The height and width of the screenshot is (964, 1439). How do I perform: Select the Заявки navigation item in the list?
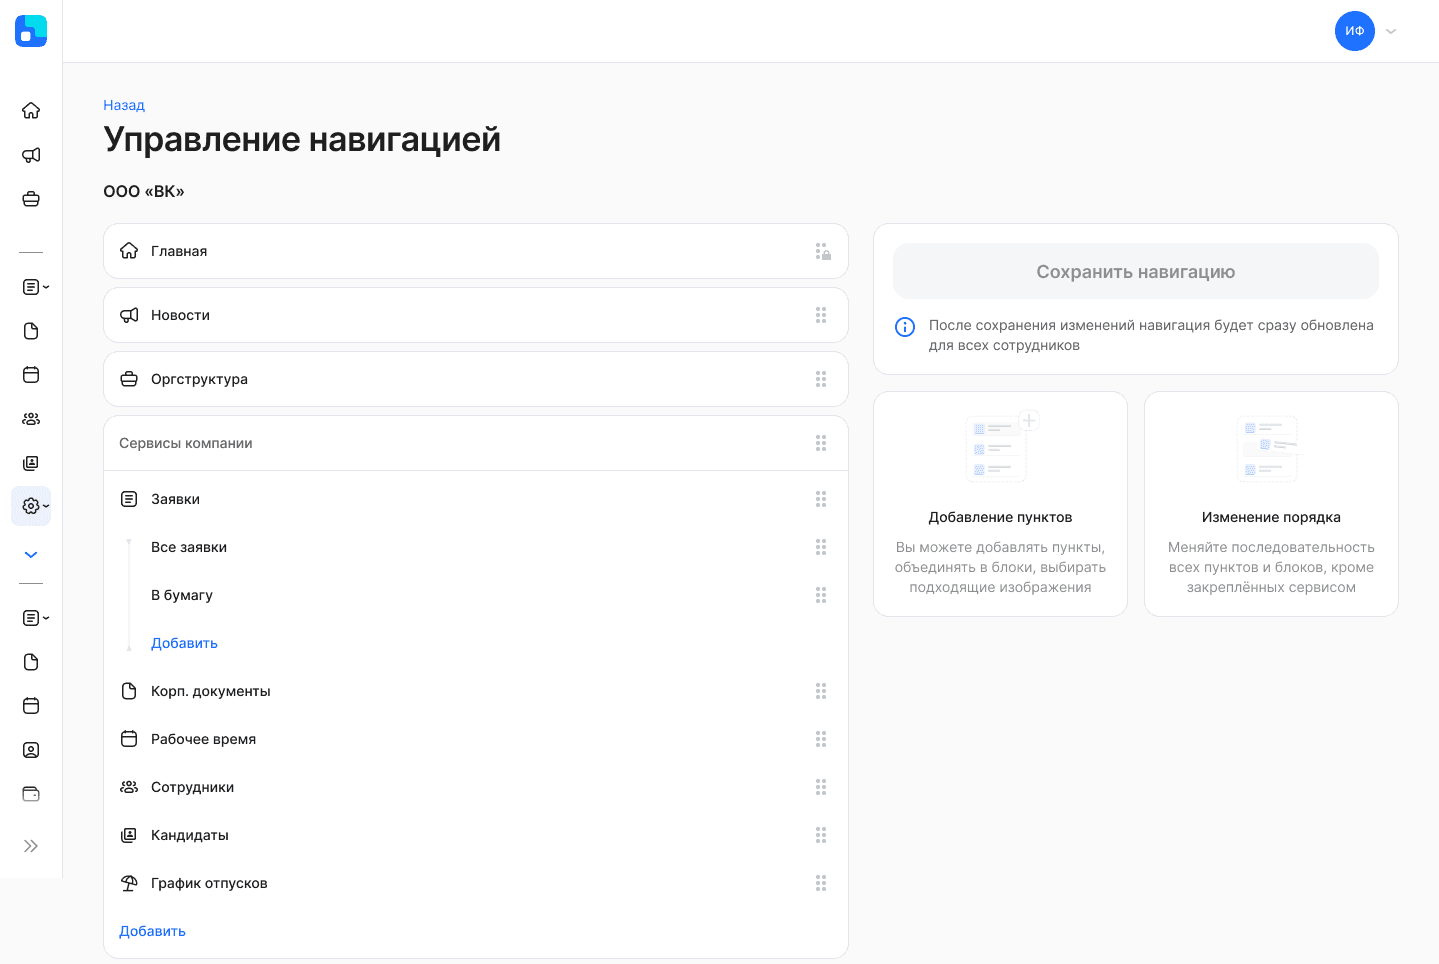click(x=175, y=499)
